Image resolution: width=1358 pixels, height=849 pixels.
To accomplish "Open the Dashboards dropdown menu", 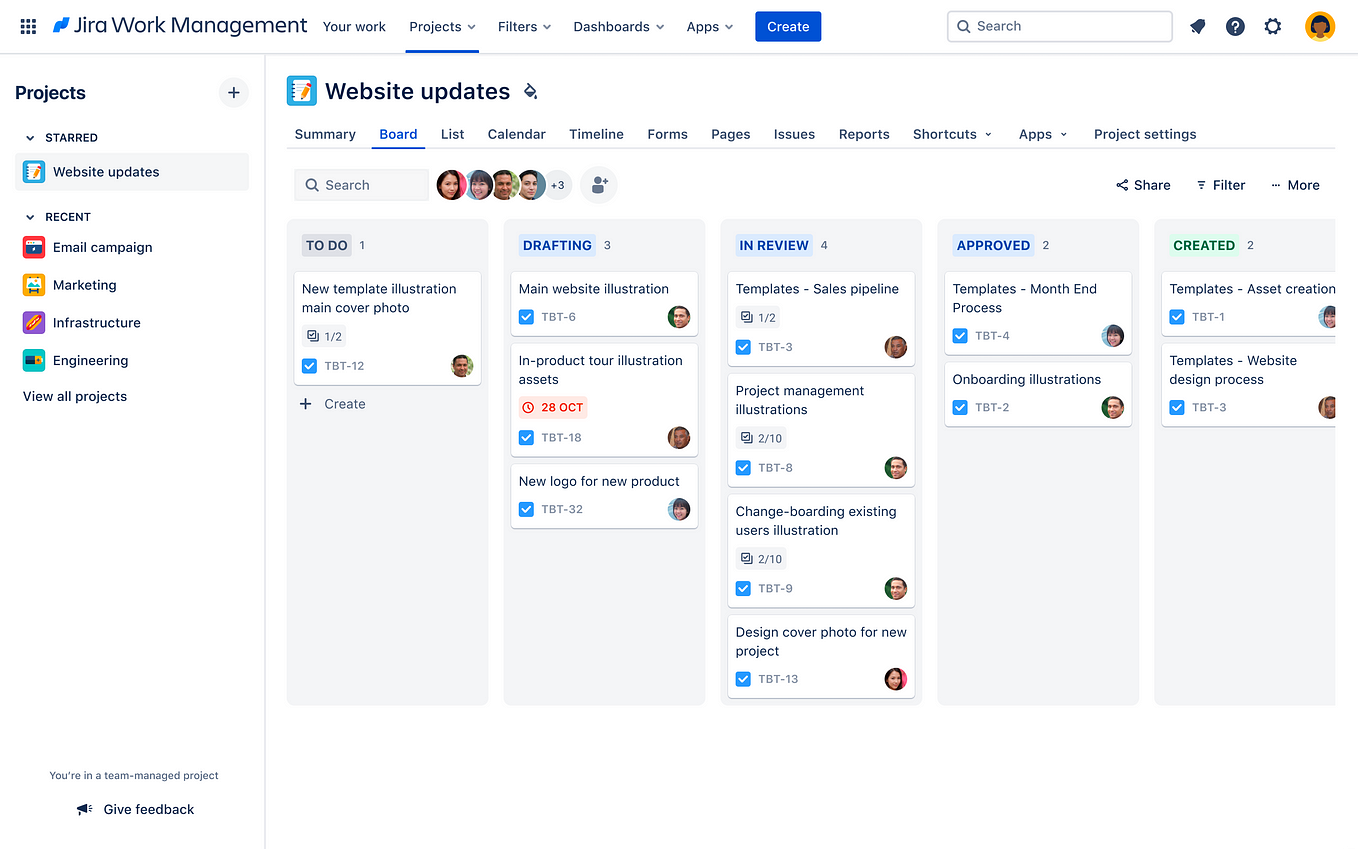I will pos(619,27).
